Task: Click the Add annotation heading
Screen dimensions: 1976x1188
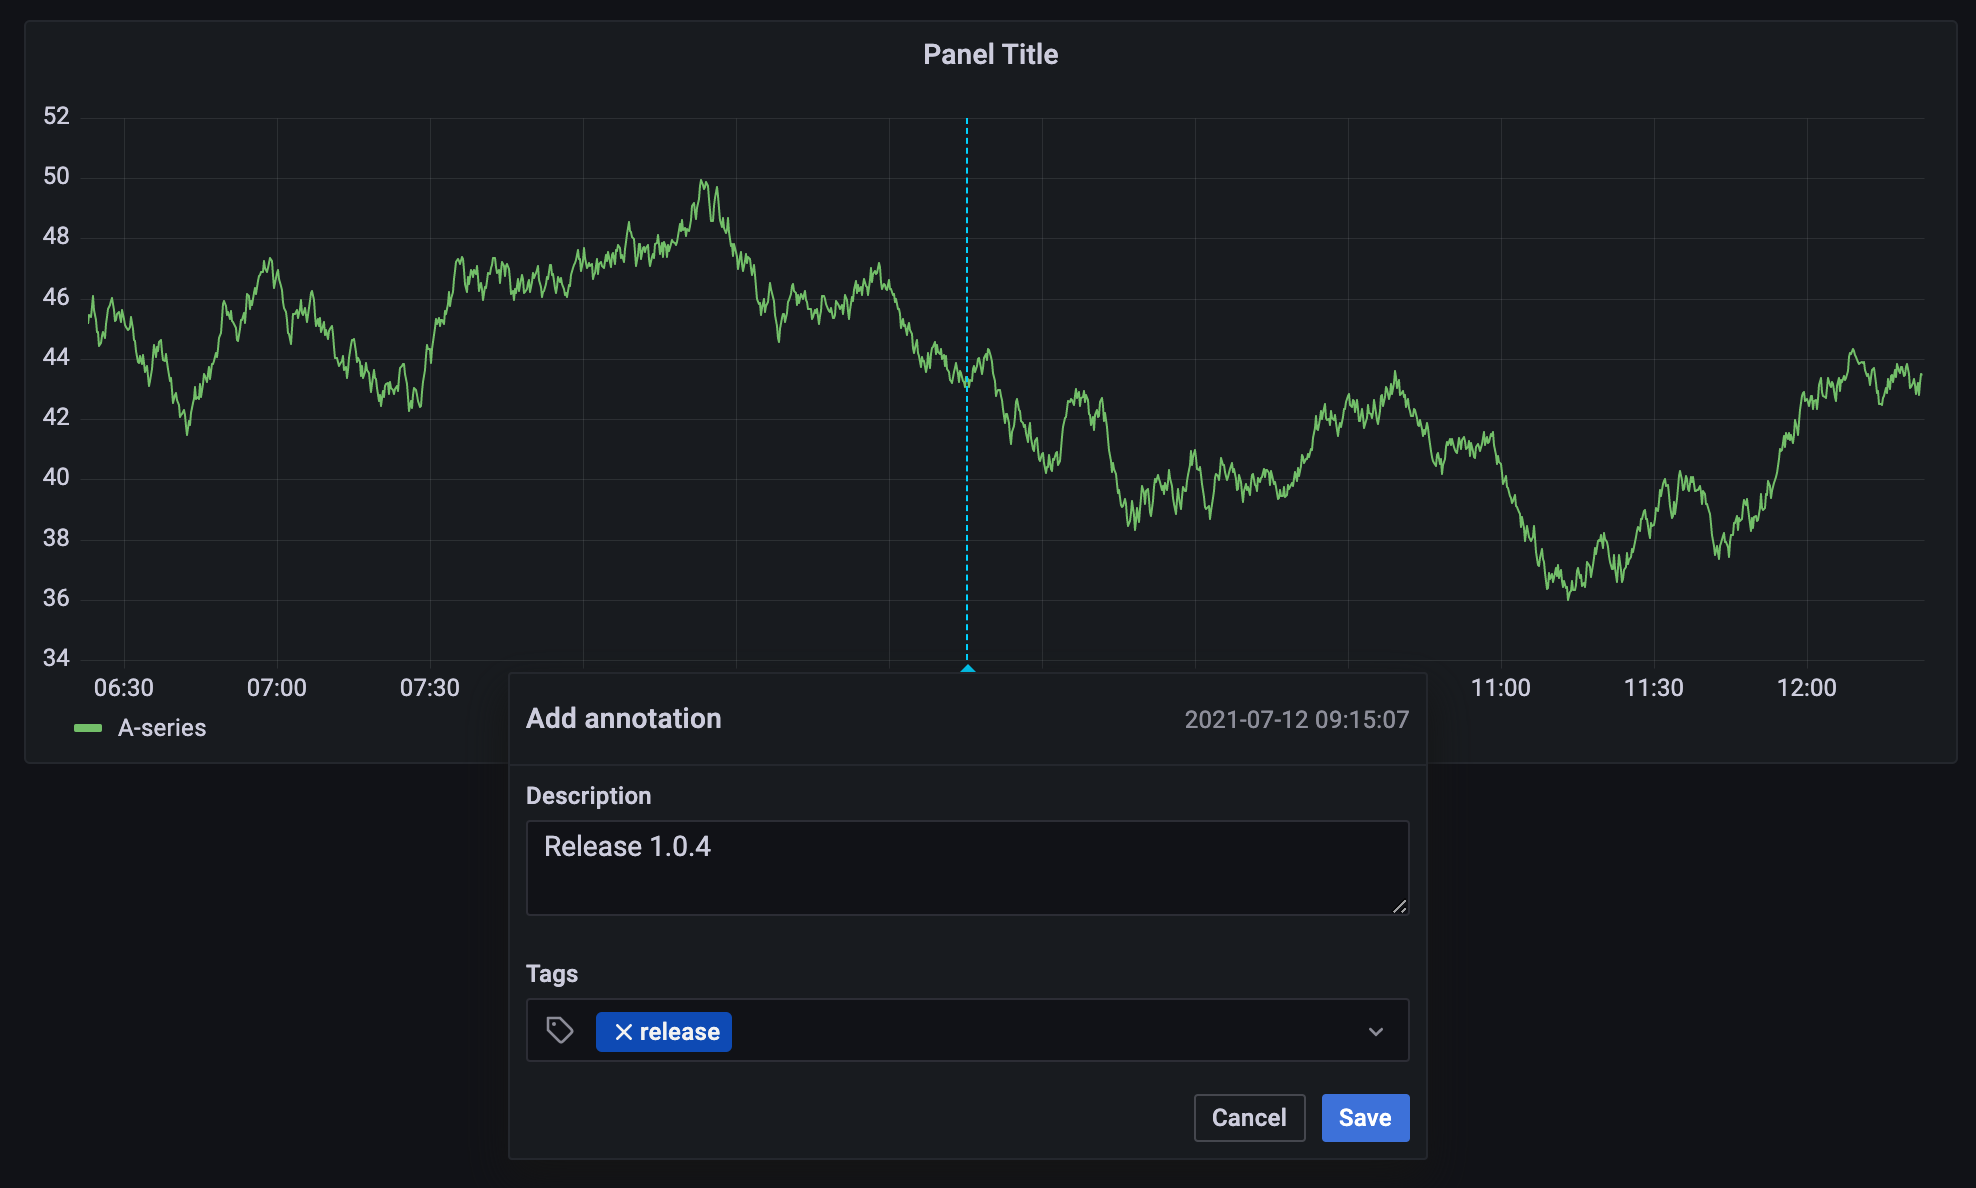Action: [x=623, y=718]
